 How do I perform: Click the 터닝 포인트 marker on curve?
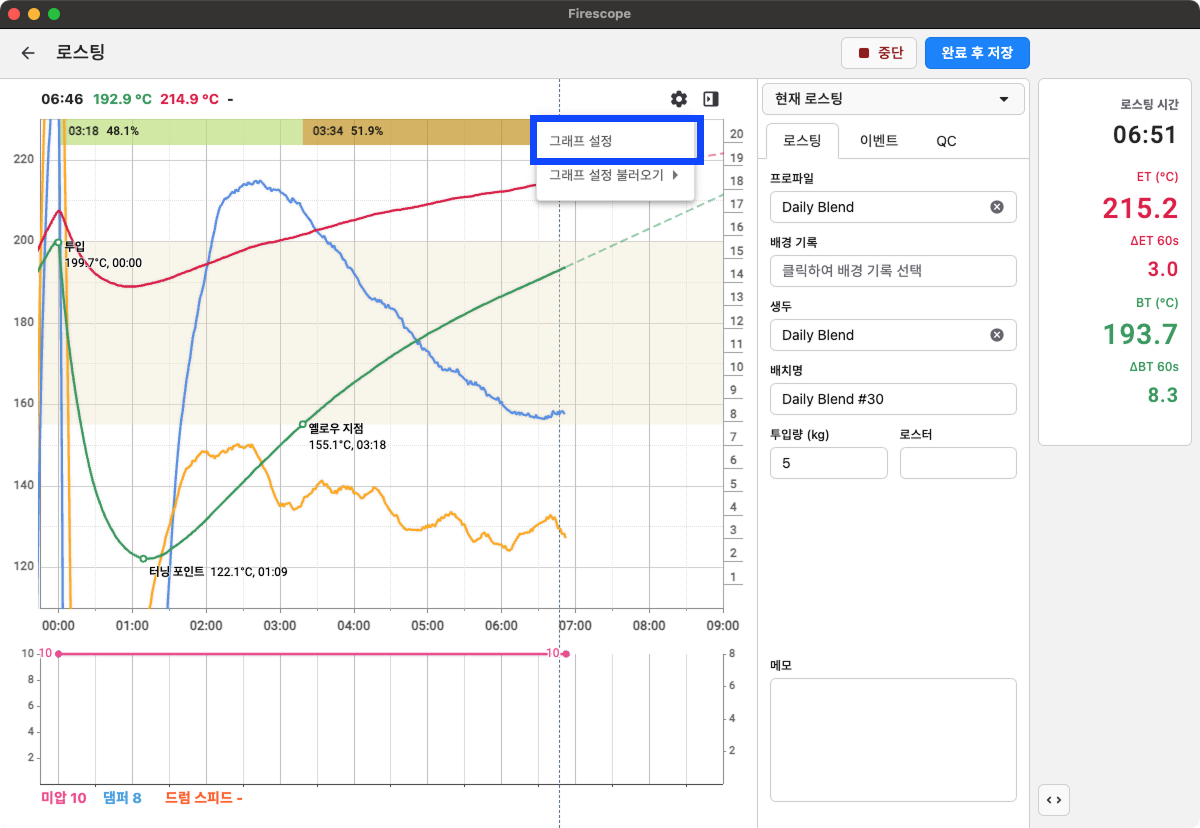[x=143, y=558]
